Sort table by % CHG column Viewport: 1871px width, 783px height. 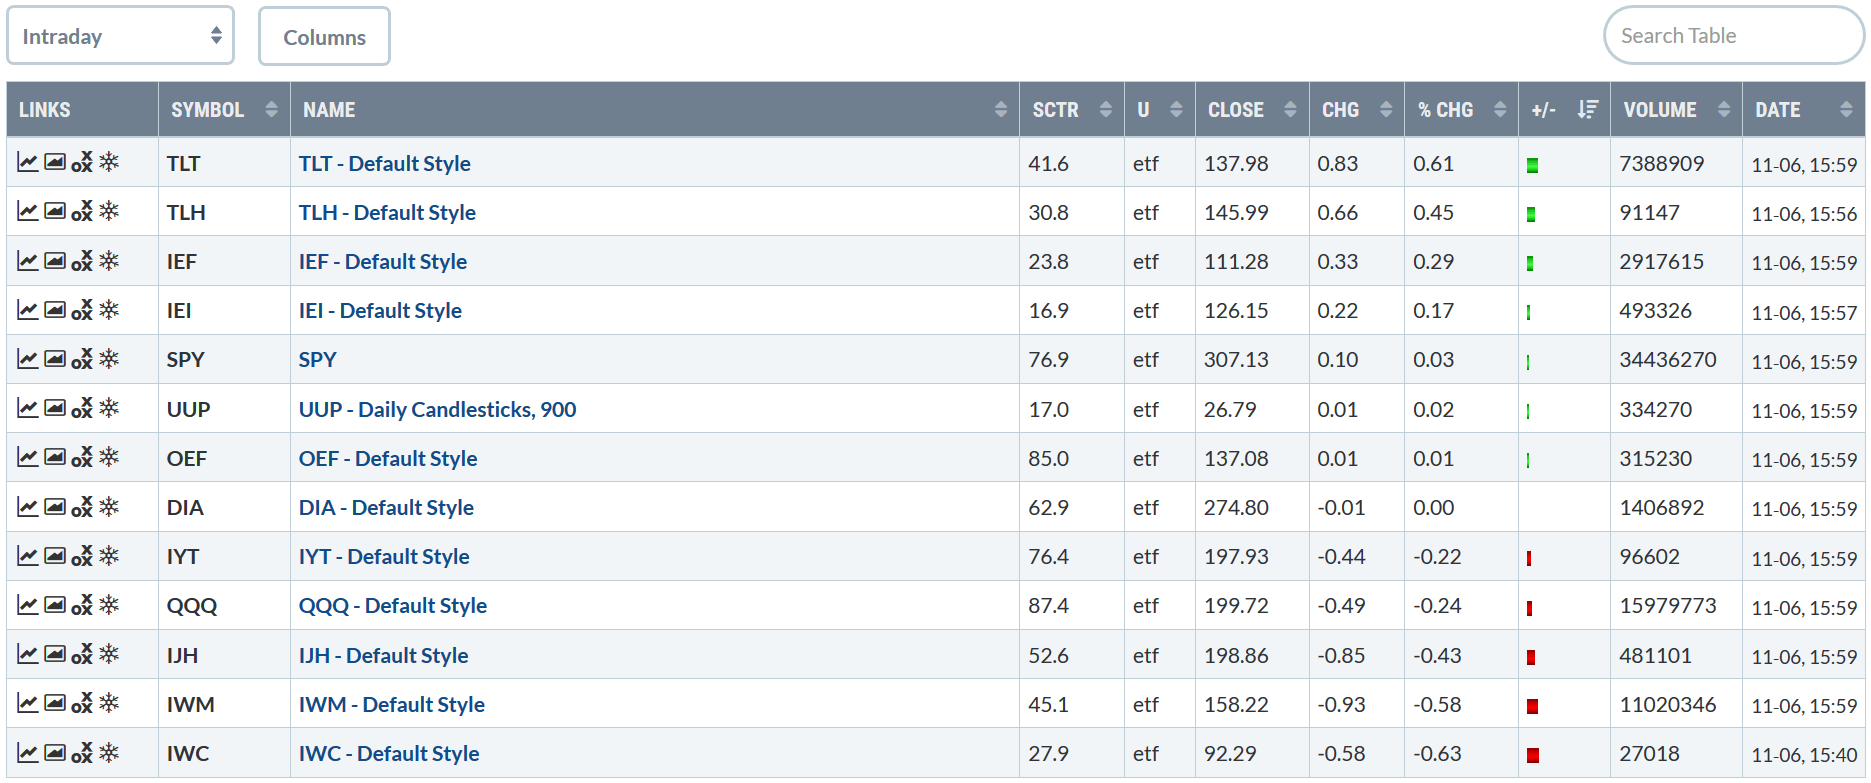click(1461, 109)
